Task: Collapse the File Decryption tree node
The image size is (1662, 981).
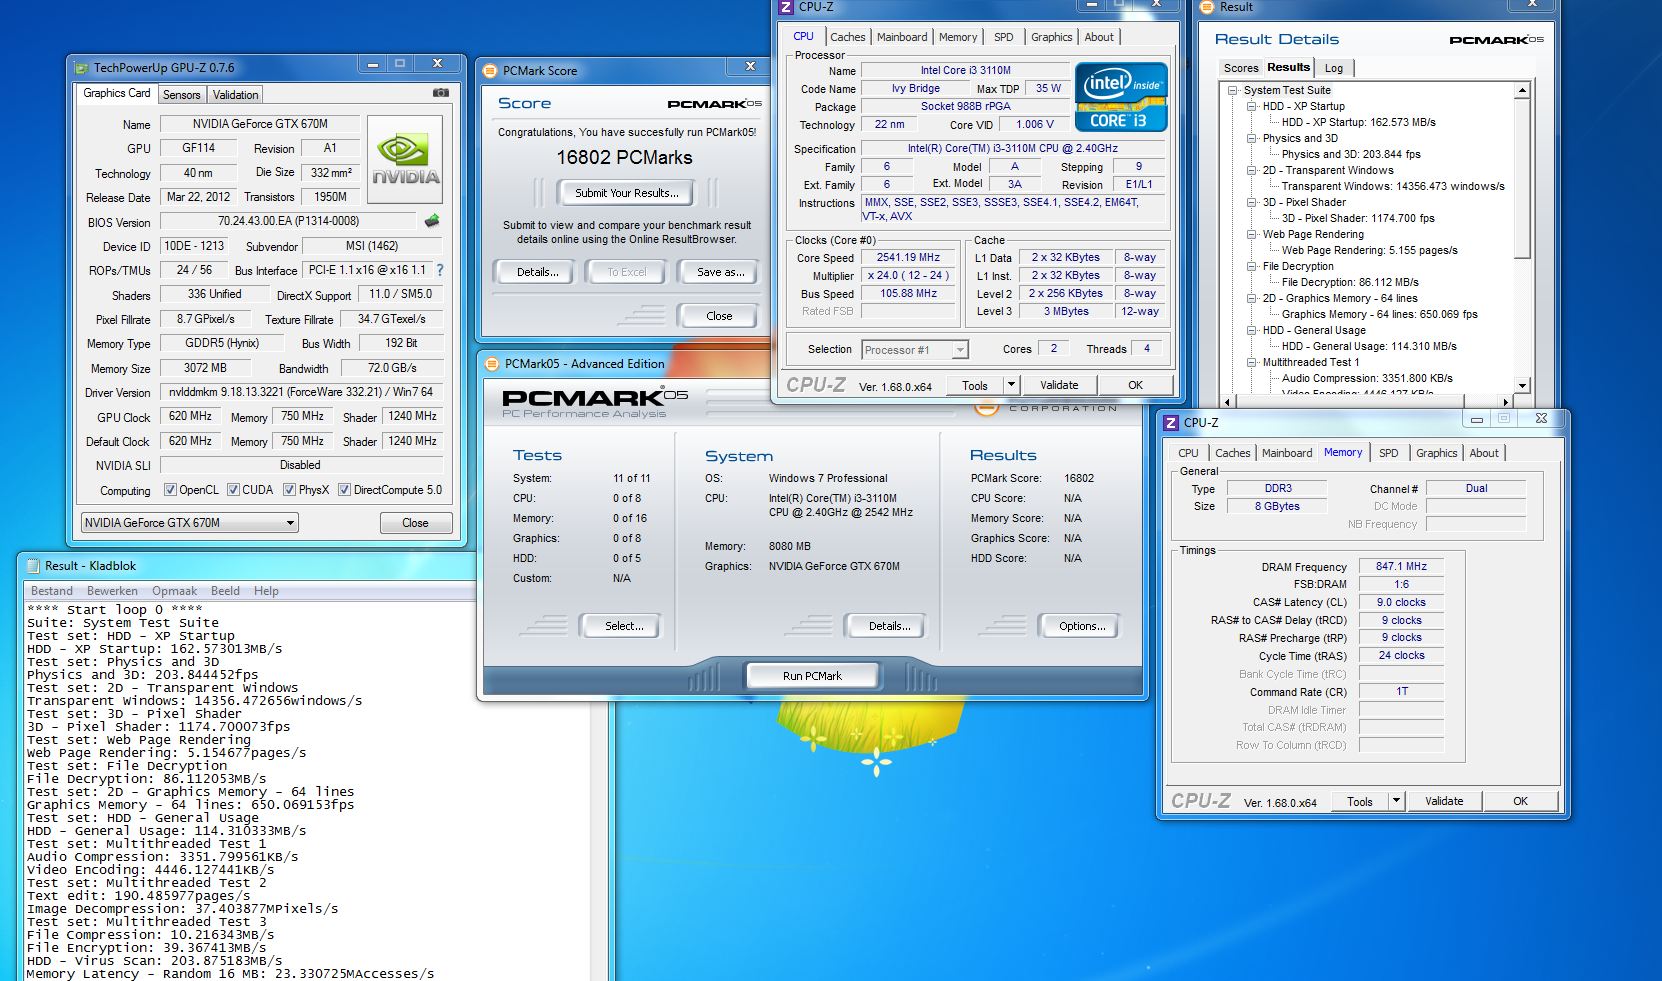Action: pos(1251,266)
